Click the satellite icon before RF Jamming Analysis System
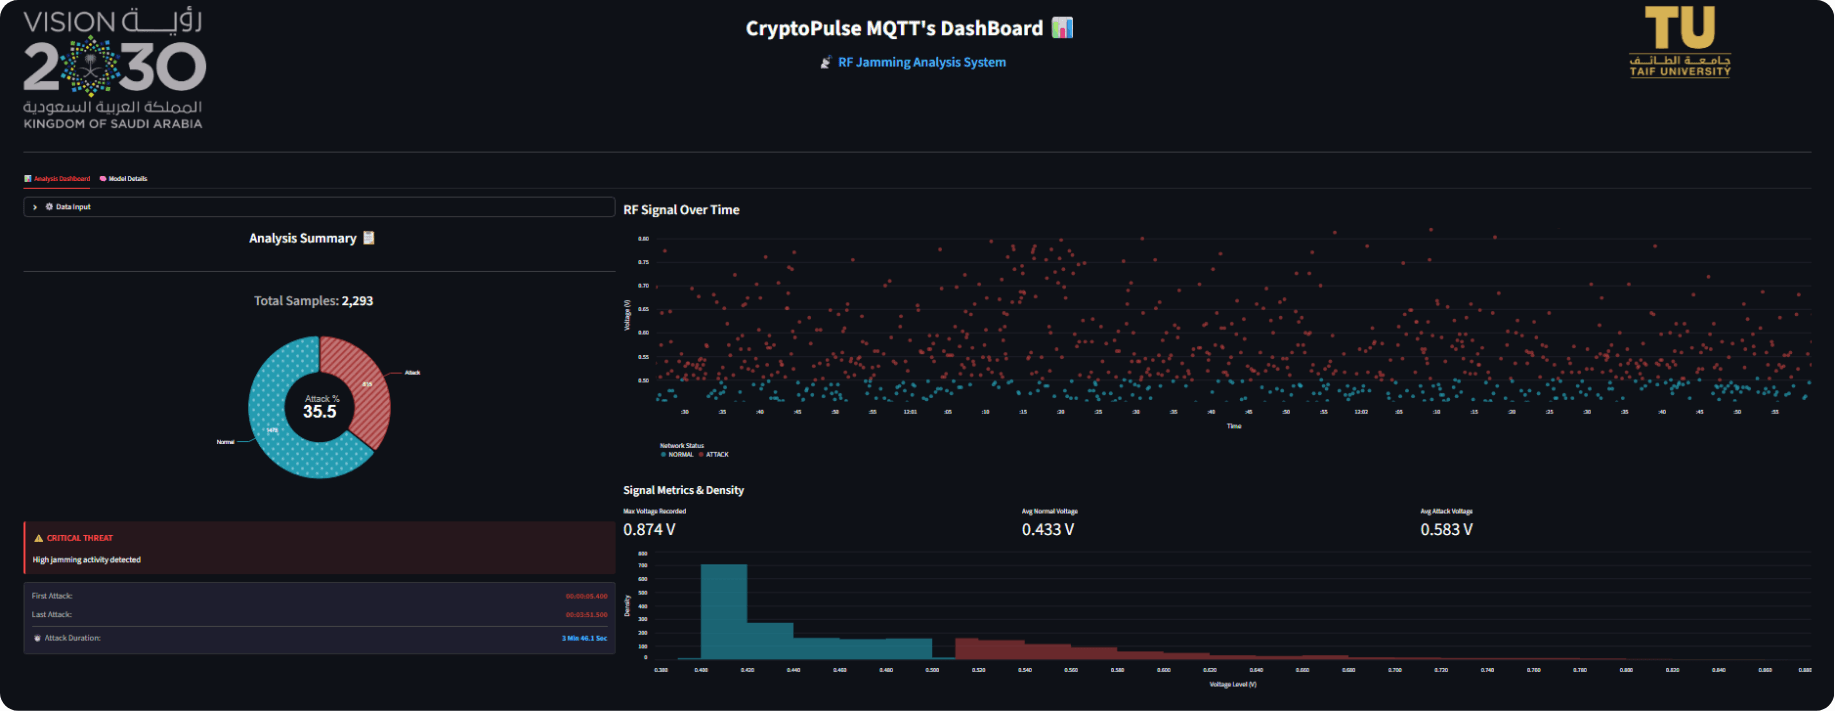 [x=826, y=62]
